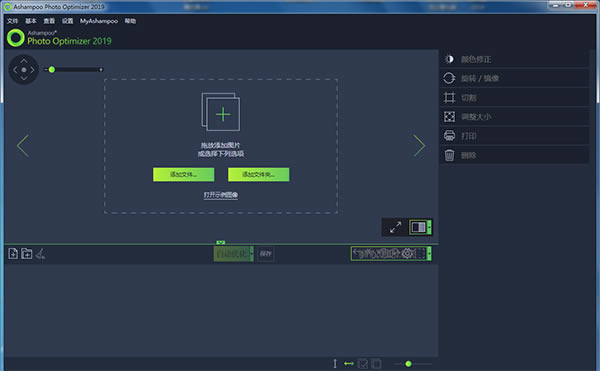Viewport: 600px width, 371px height.
Task: Open the 打开示例图像 sample image link
Action: click(x=221, y=195)
